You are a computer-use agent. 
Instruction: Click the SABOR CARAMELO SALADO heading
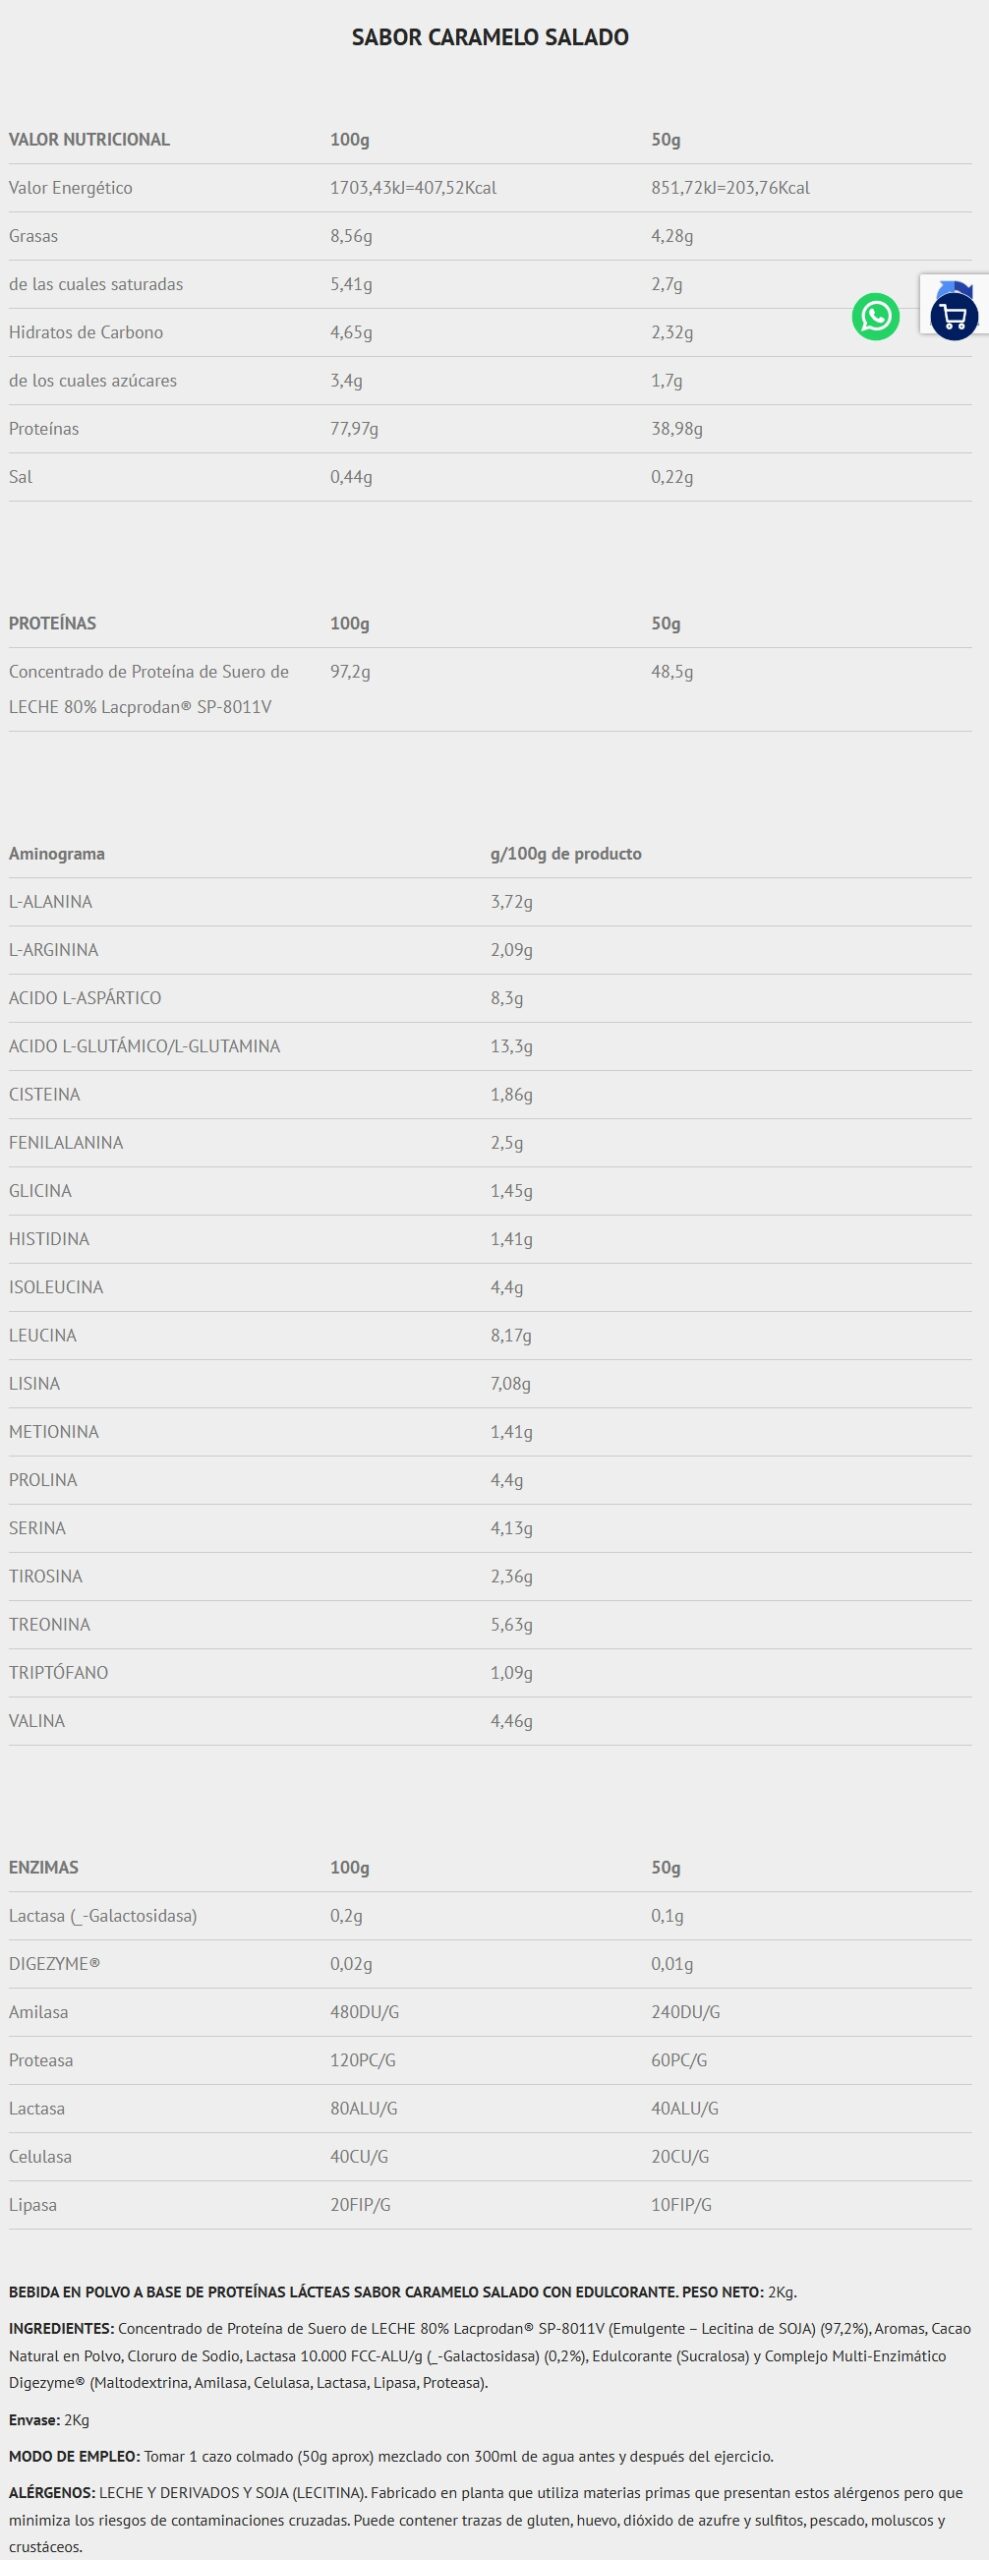[x=490, y=38]
